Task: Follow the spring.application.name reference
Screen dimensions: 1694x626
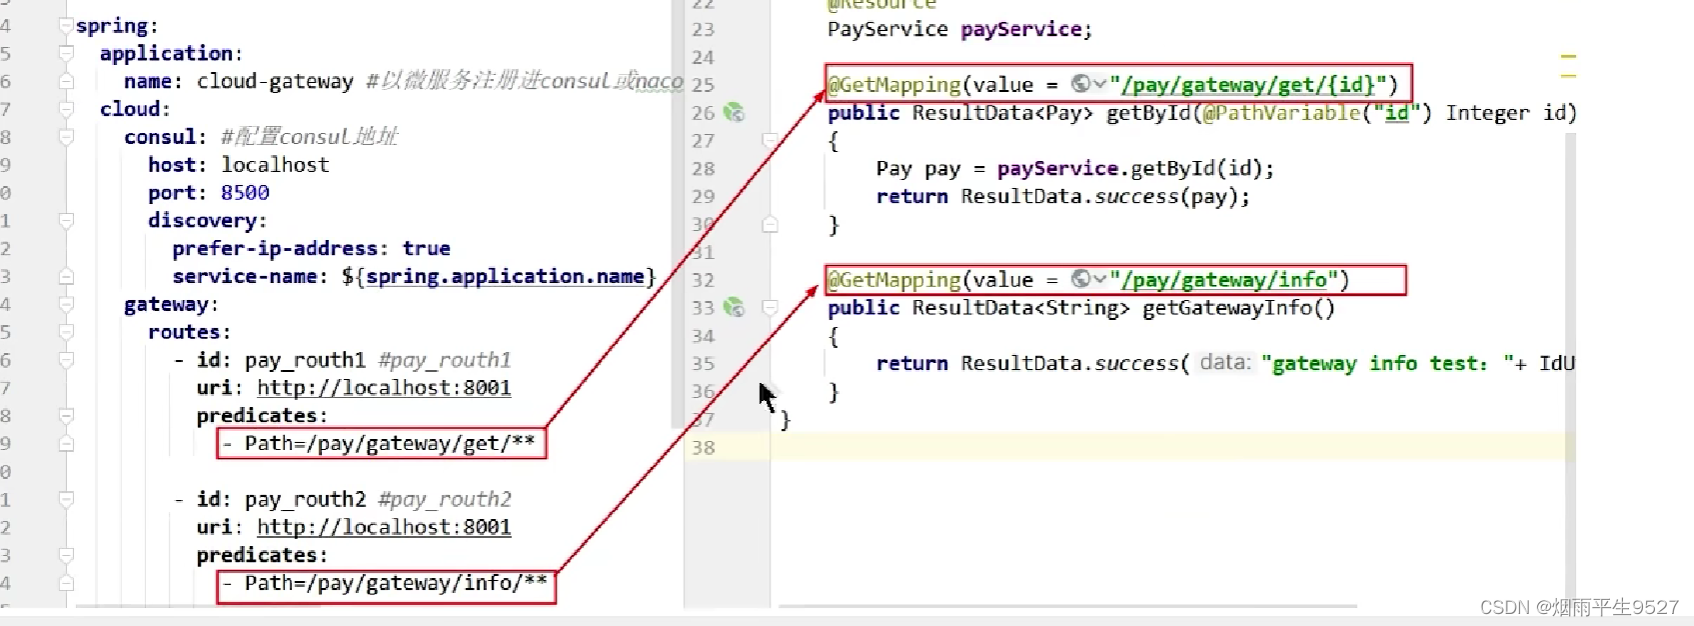Action: point(505,276)
